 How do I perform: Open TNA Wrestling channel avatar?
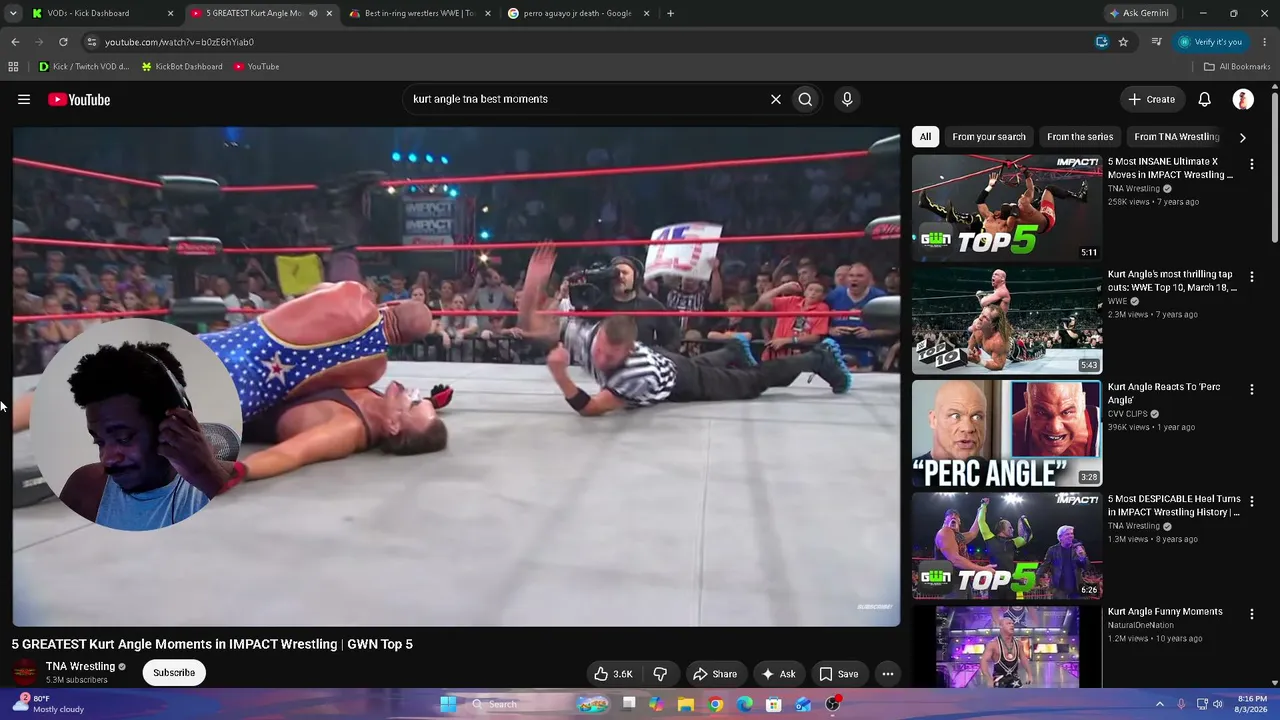pyautogui.click(x=24, y=672)
